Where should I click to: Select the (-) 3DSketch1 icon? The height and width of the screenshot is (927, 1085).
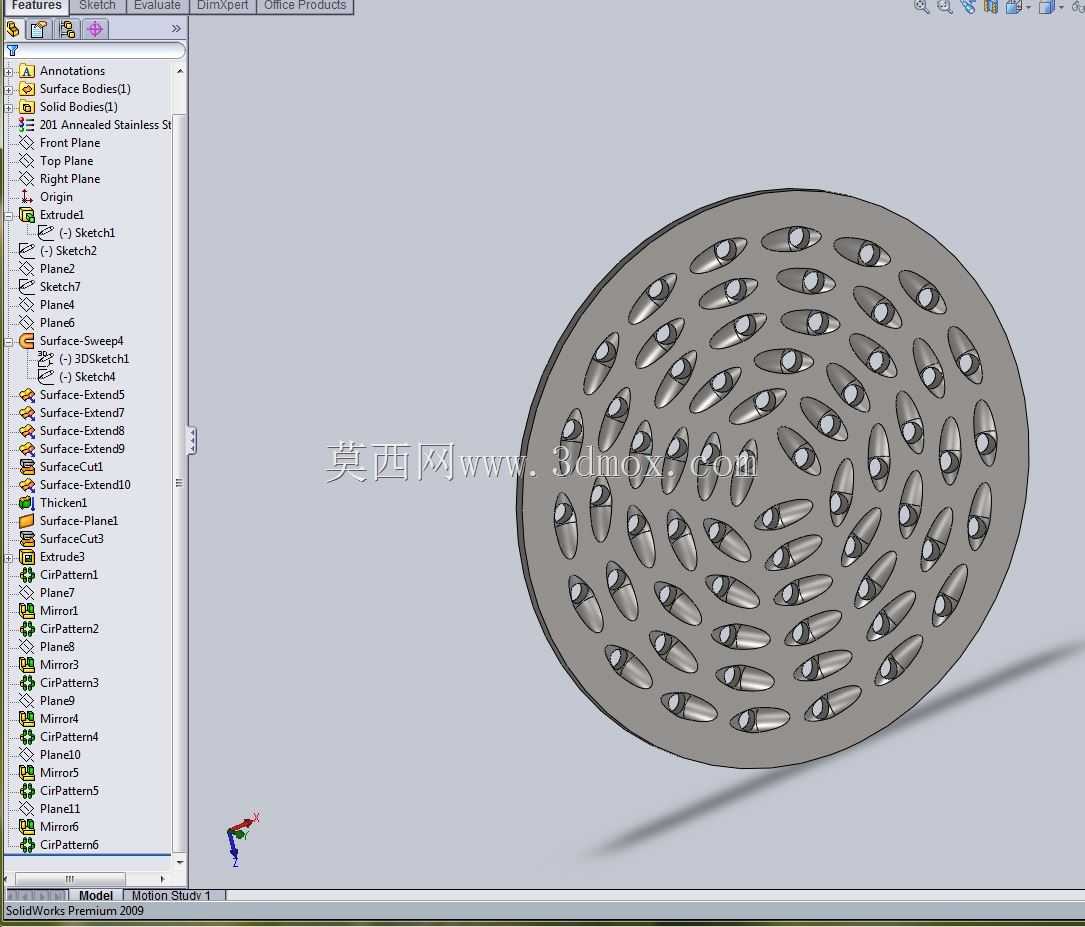tap(46, 358)
